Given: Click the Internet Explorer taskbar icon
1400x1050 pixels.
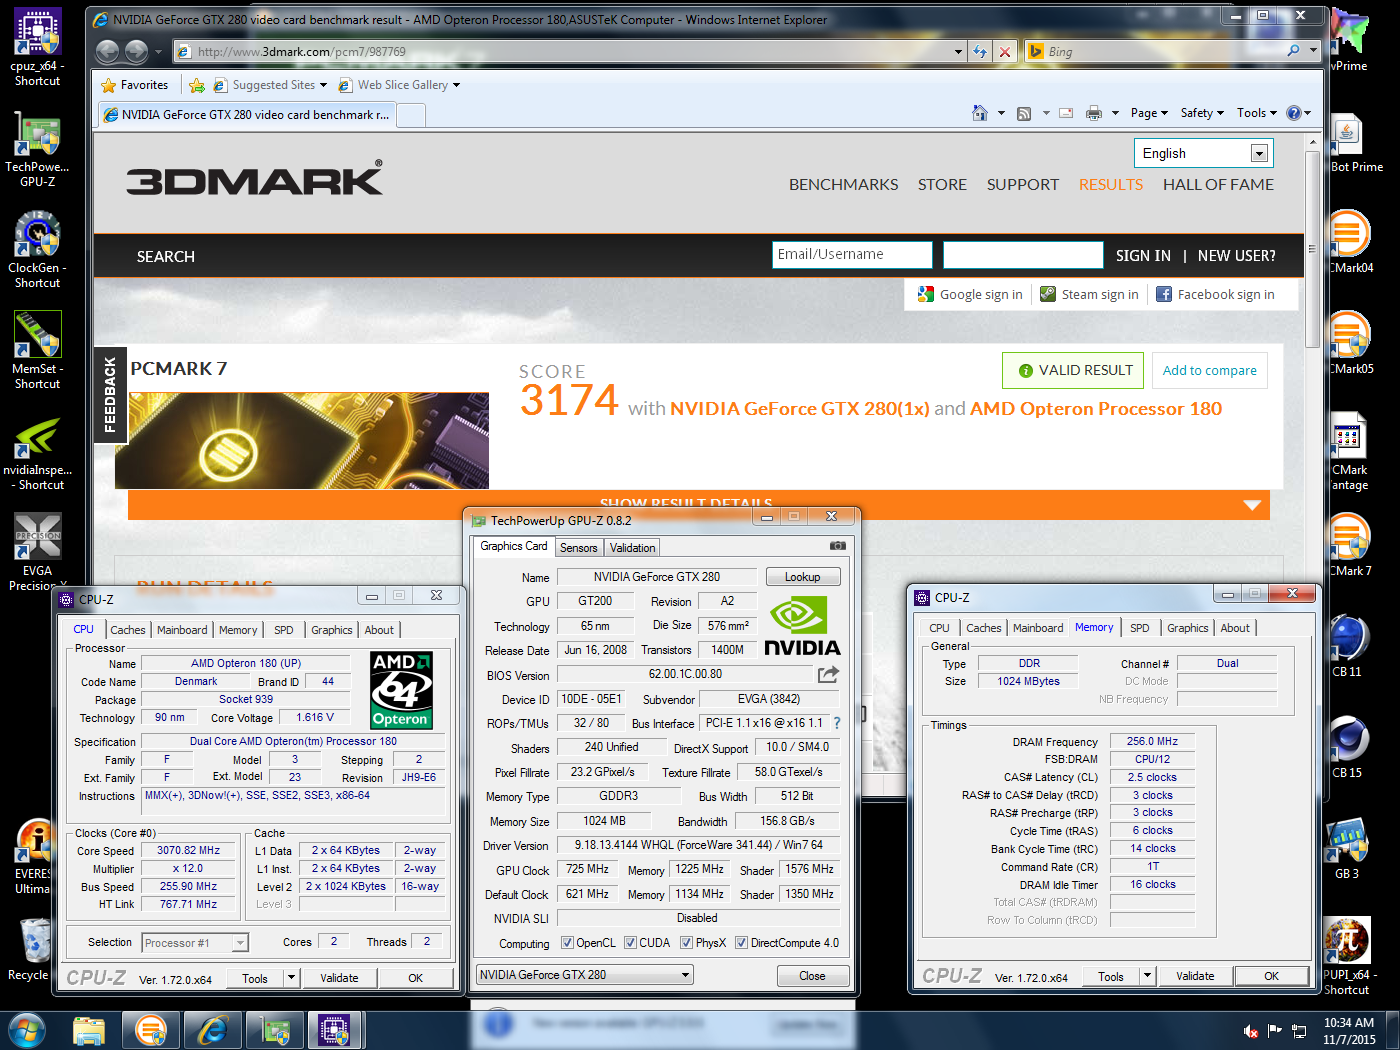Looking at the screenshot, I should click(212, 1030).
